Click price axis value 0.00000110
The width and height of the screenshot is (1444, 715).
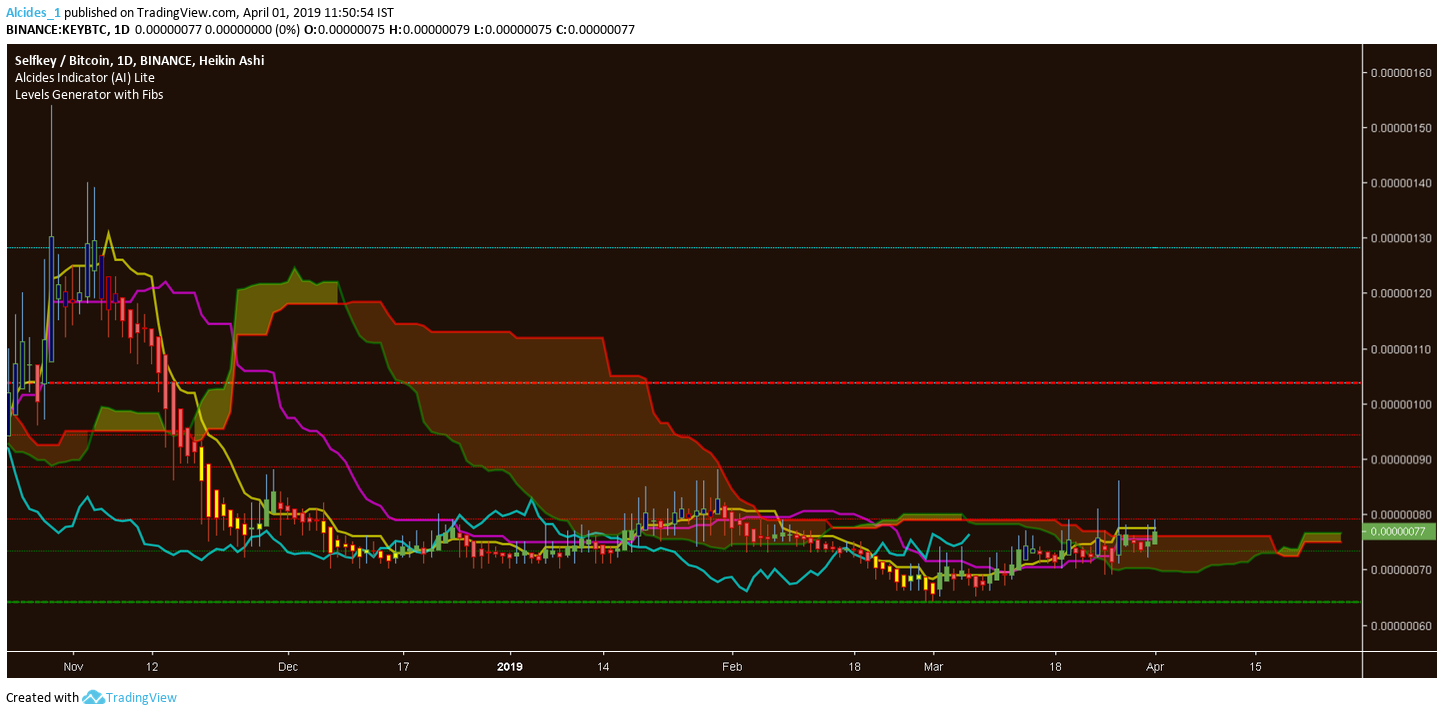tap(1400, 349)
